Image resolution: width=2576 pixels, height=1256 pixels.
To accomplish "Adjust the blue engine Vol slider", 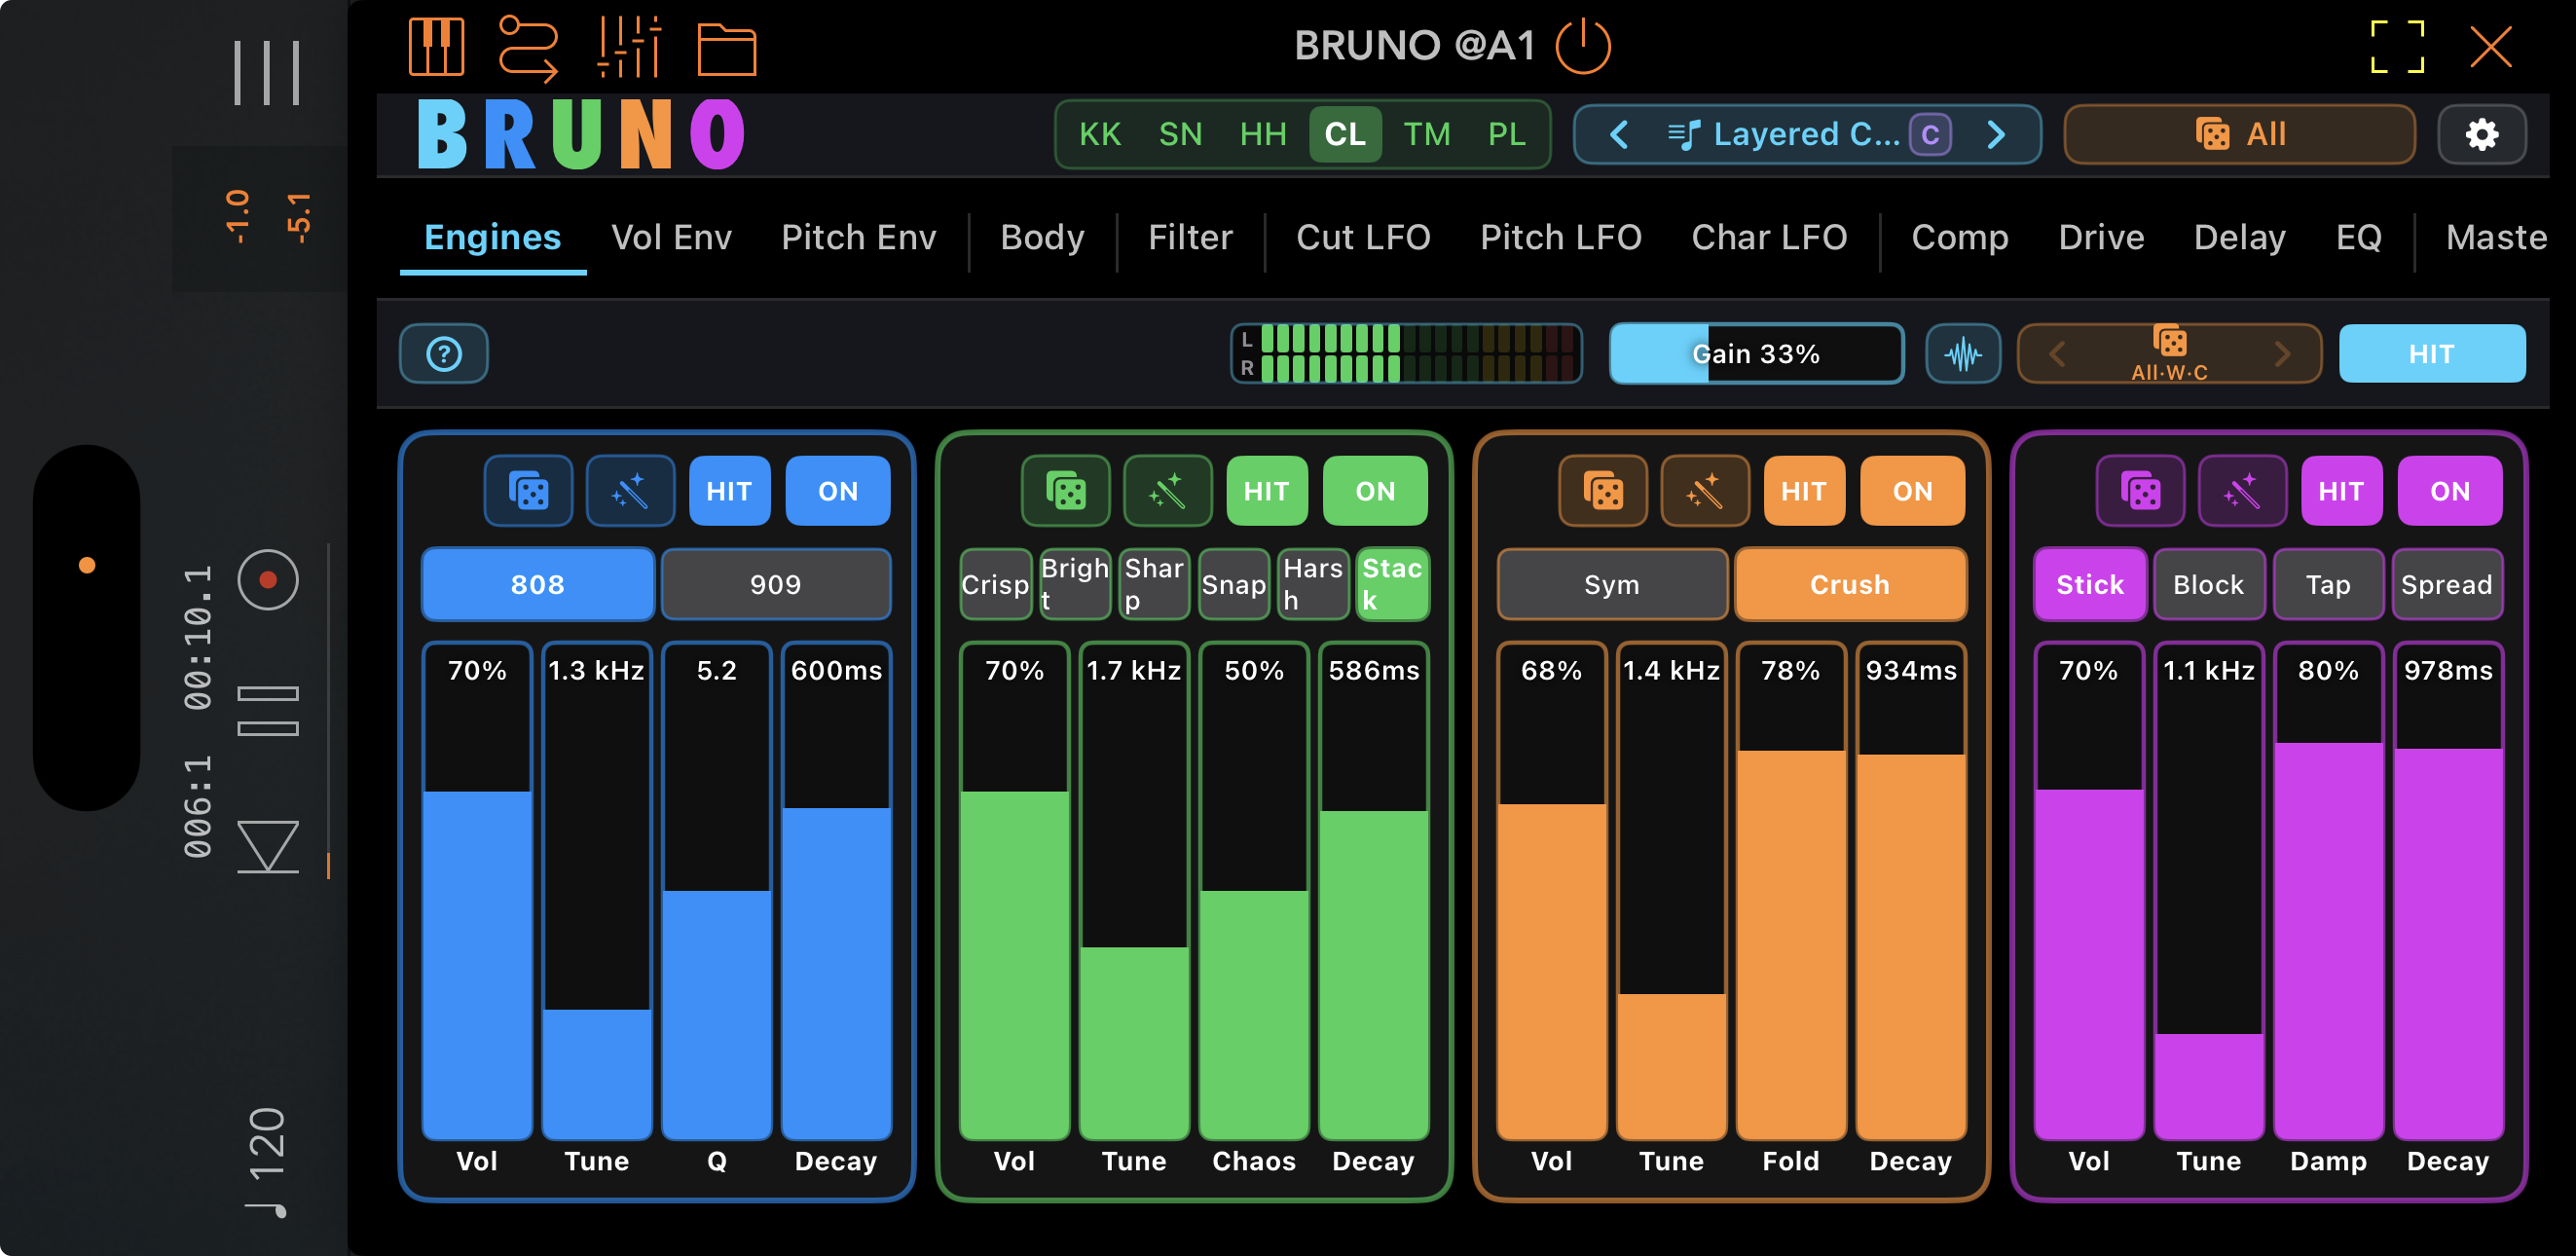I will click(x=477, y=890).
